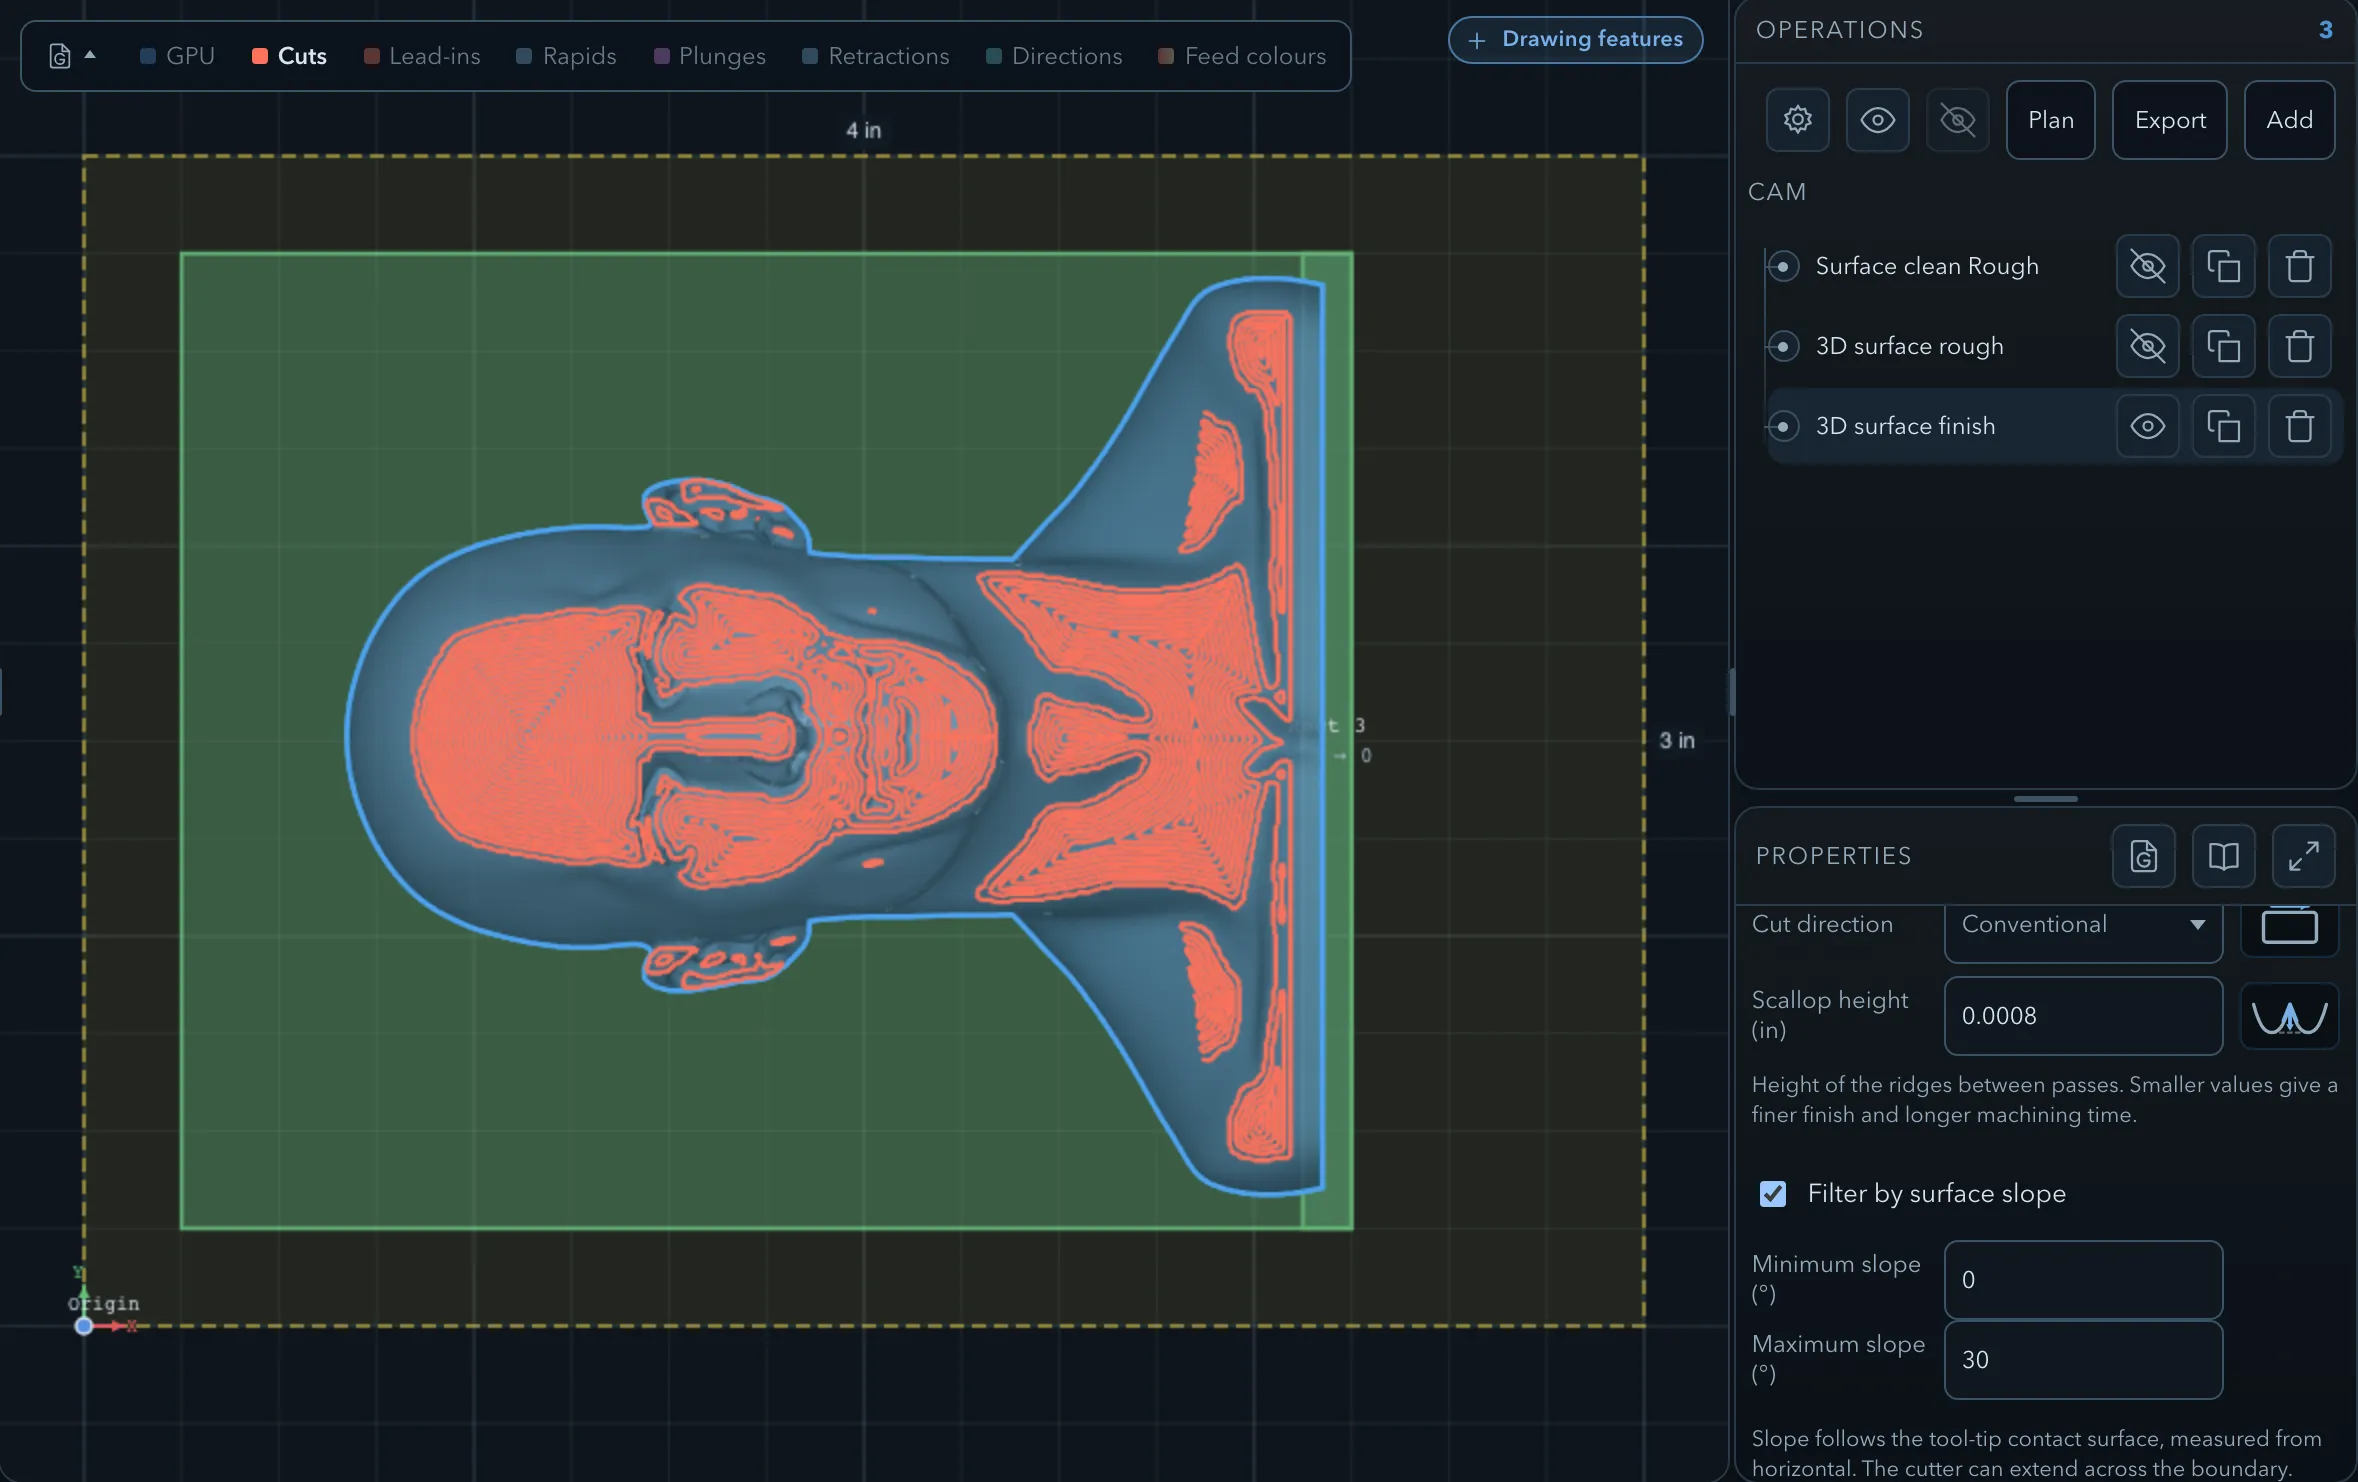Image resolution: width=2358 pixels, height=1482 pixels.
Task: Expand the Properties panel with arrows icon
Action: pyautogui.click(x=2304, y=856)
